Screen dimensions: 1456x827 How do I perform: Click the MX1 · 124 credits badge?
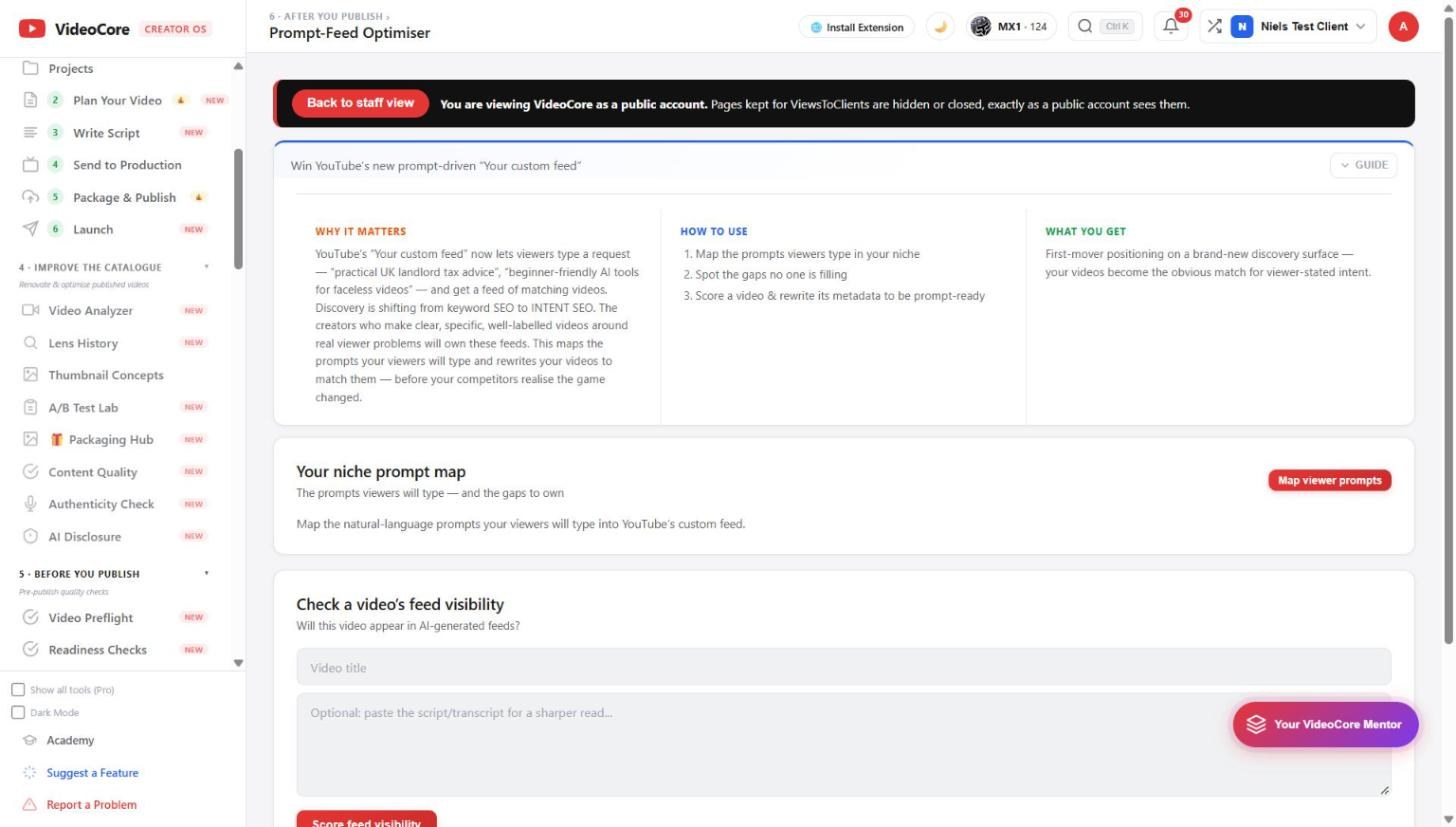(x=1010, y=27)
